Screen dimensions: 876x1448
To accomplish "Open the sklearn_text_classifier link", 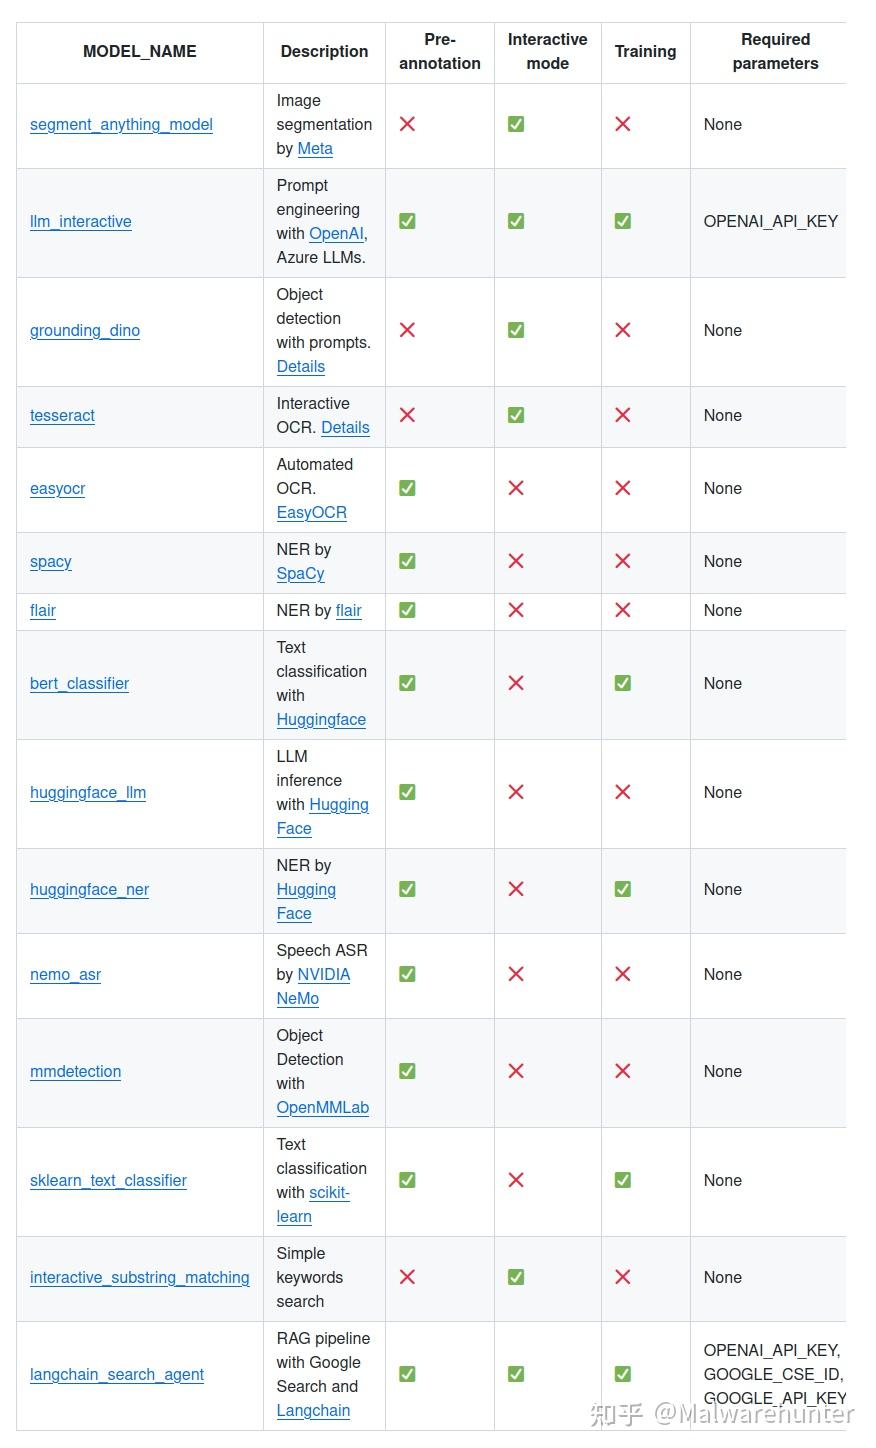I will coord(108,1181).
